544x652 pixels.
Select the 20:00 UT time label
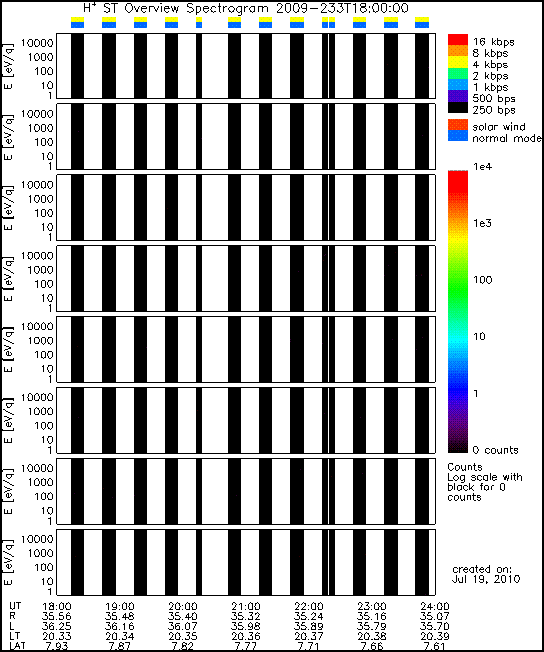tap(183, 606)
